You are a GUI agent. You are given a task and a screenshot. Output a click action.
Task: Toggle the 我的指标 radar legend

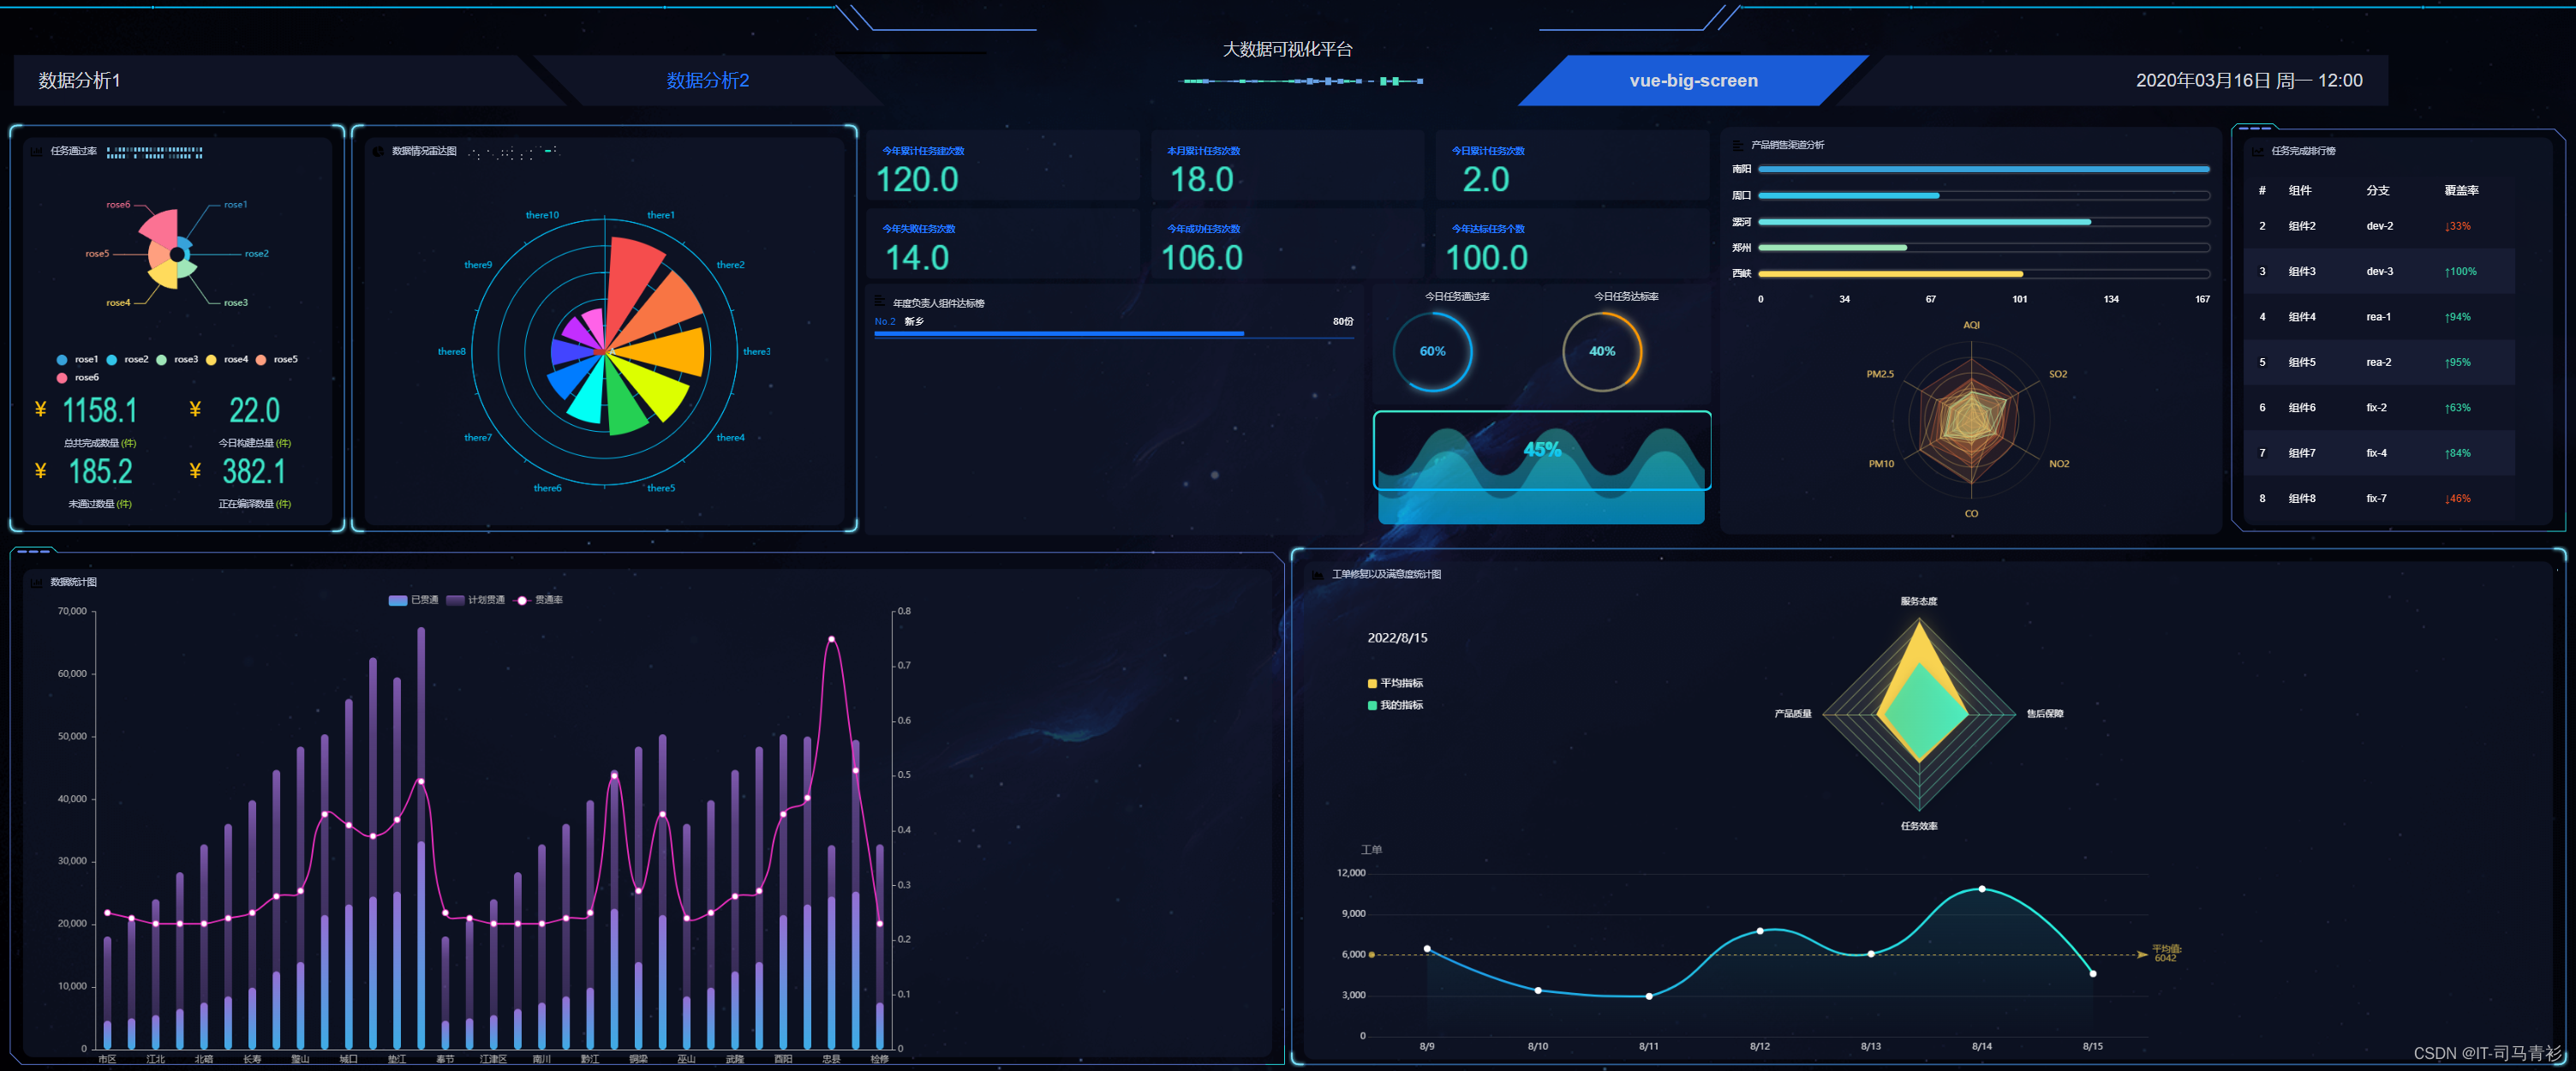pos(1395,705)
